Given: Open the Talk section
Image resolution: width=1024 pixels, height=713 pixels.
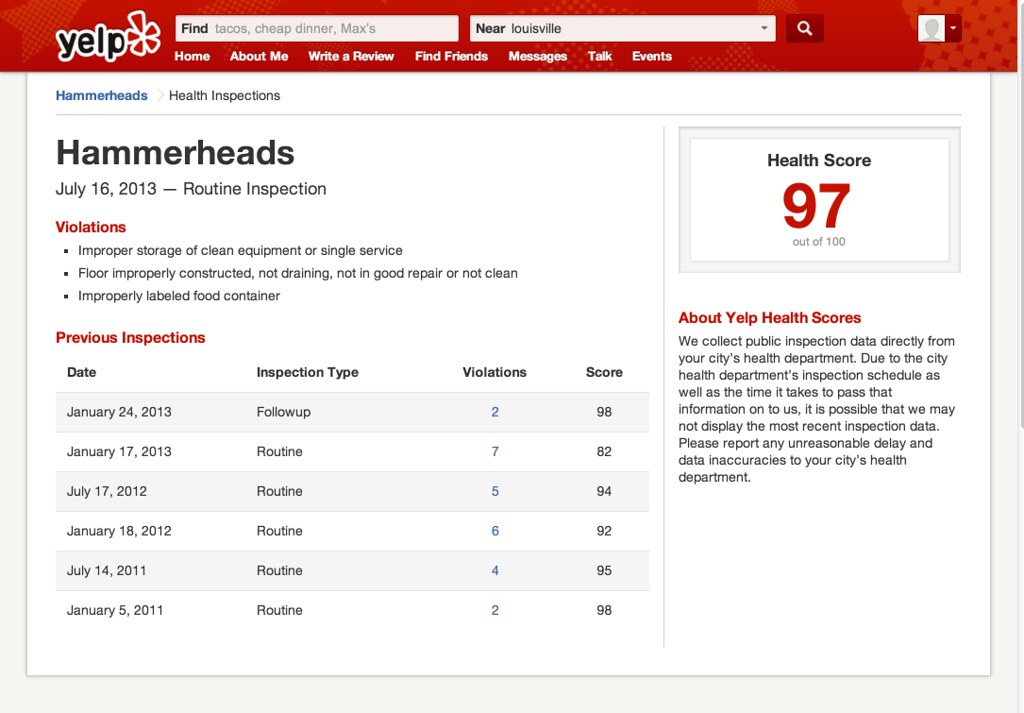Looking at the screenshot, I should (600, 56).
